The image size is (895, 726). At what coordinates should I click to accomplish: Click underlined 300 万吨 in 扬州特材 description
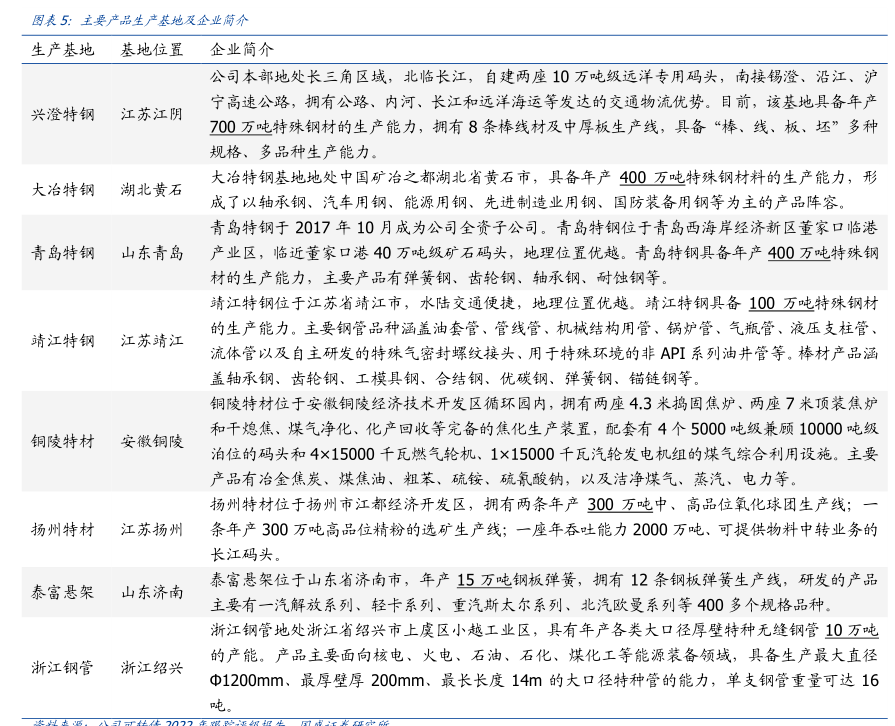click(x=619, y=504)
